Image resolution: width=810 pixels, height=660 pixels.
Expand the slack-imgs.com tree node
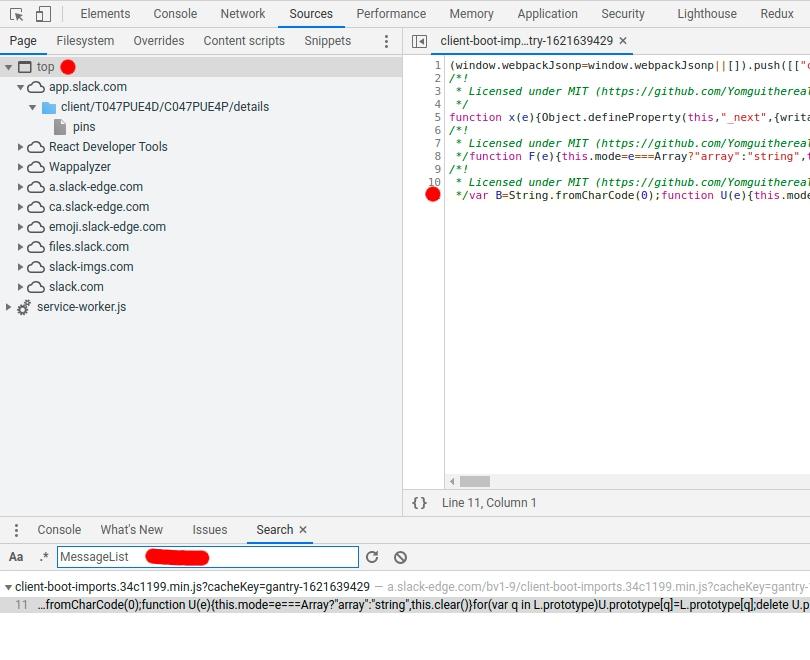click(20, 267)
